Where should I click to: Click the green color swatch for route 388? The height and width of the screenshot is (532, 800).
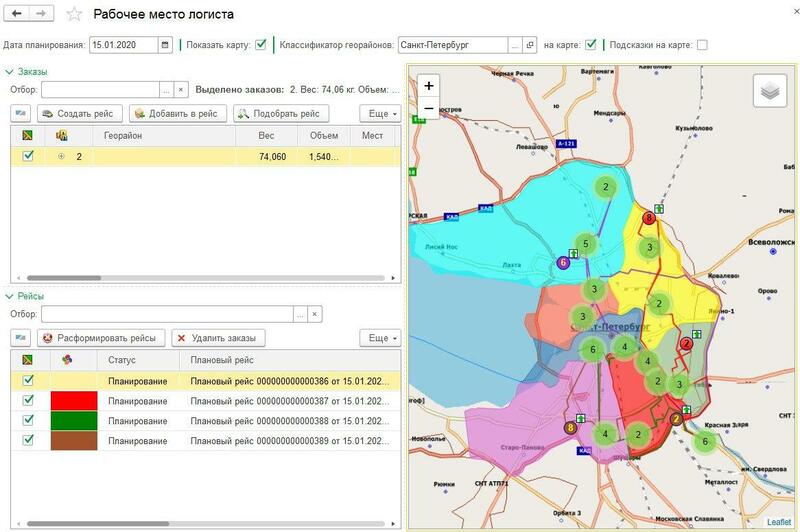[x=73, y=421]
